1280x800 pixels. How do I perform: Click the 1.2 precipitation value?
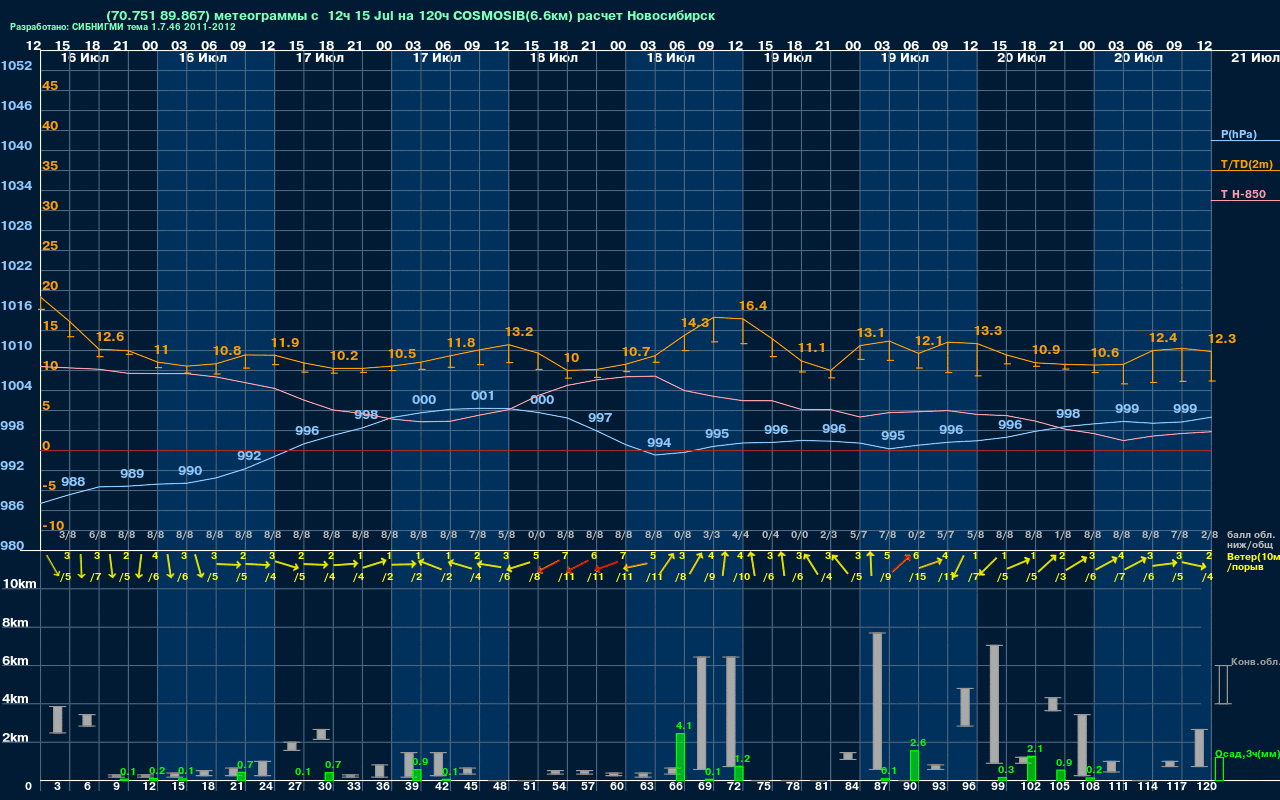(x=742, y=759)
